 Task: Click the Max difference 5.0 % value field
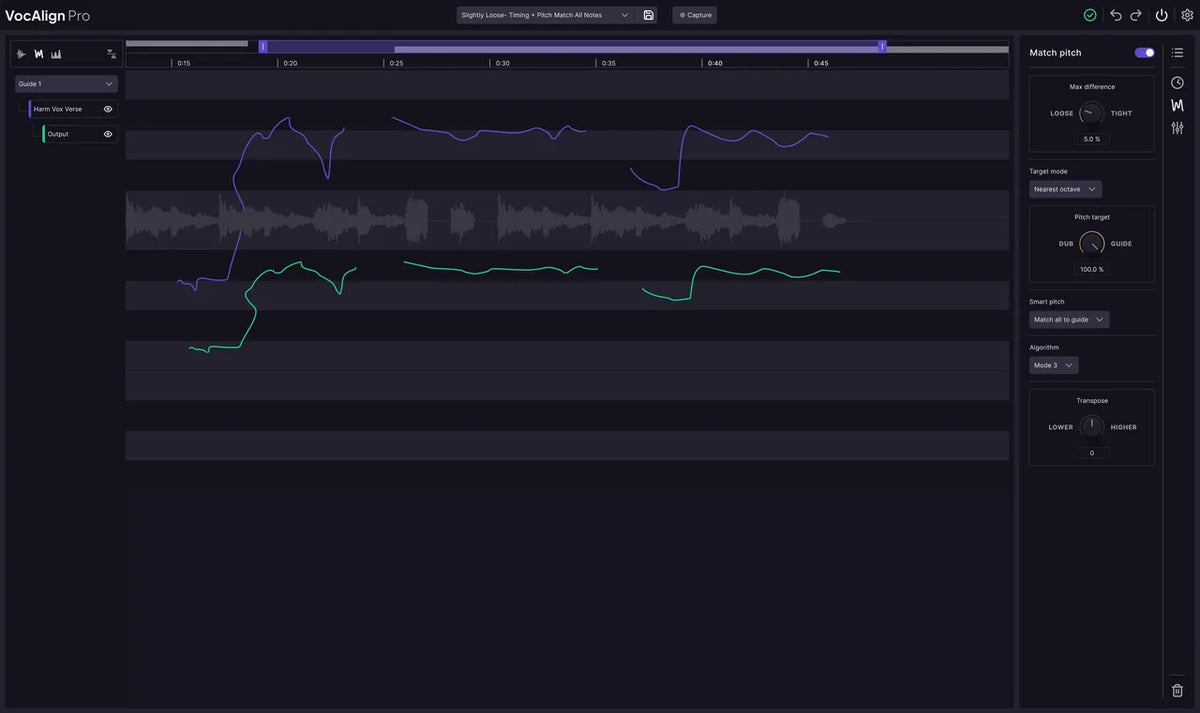tap(1092, 139)
